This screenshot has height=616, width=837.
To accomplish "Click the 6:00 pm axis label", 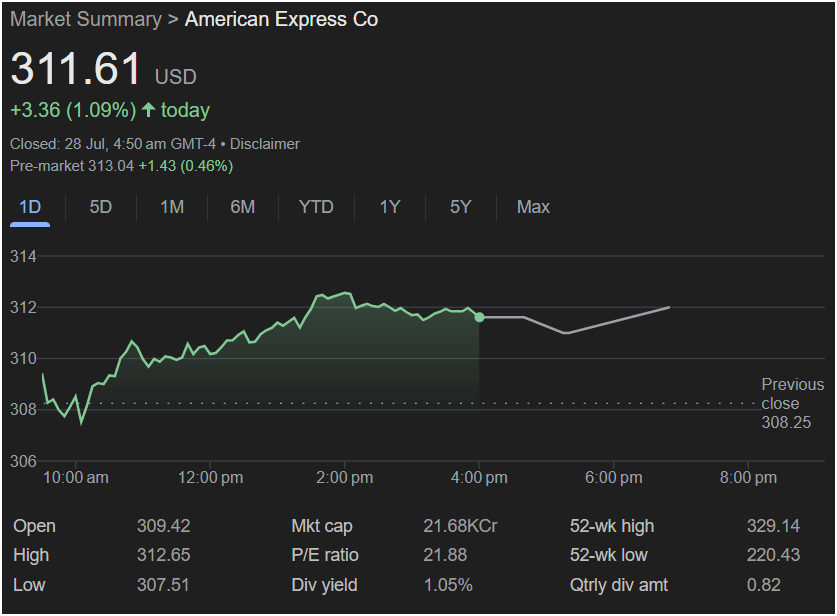I will [613, 478].
